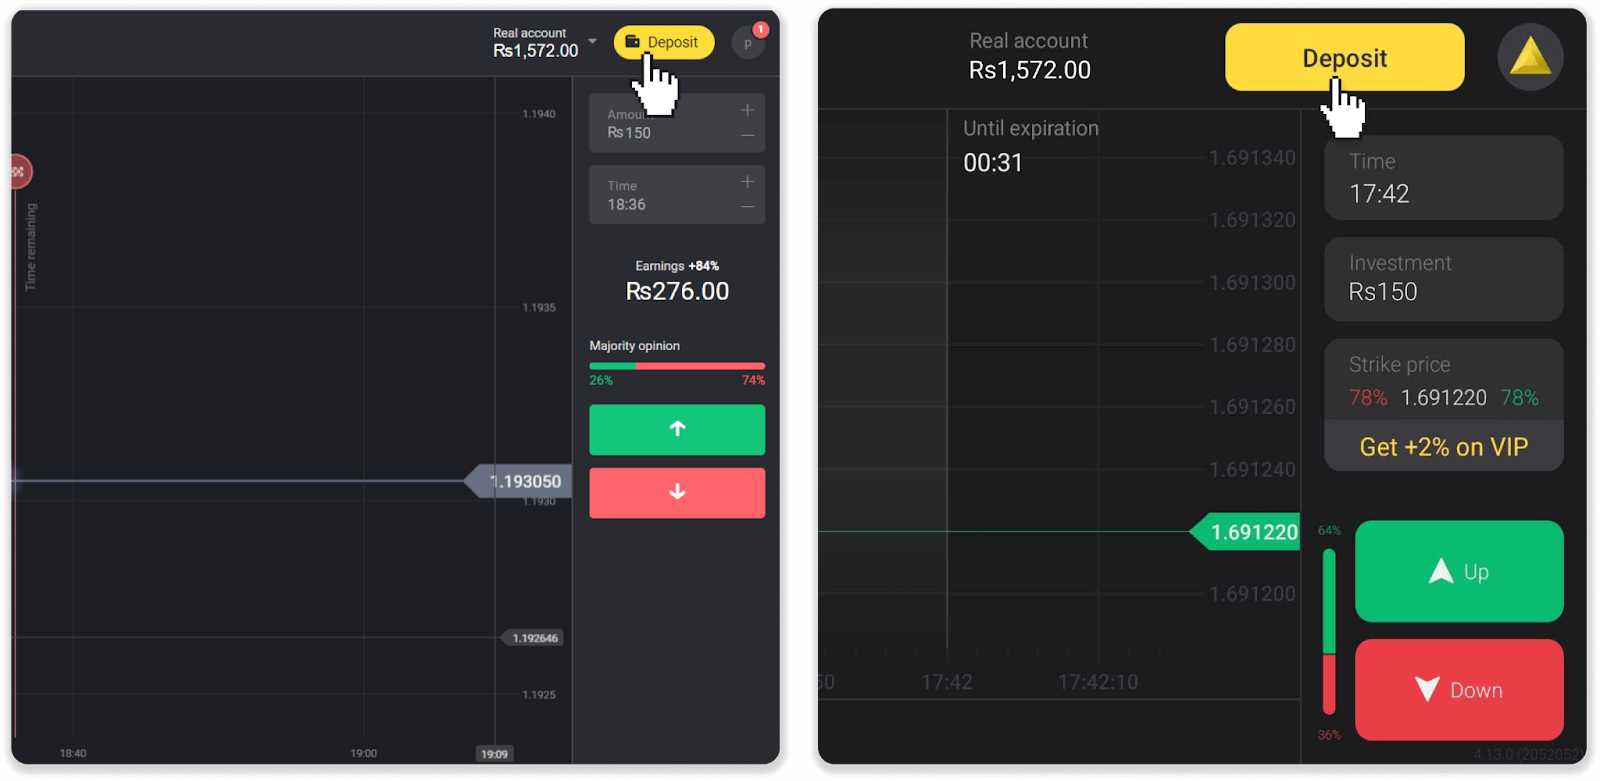
Task: Decrease the Amount with minus icon
Action: 747,135
